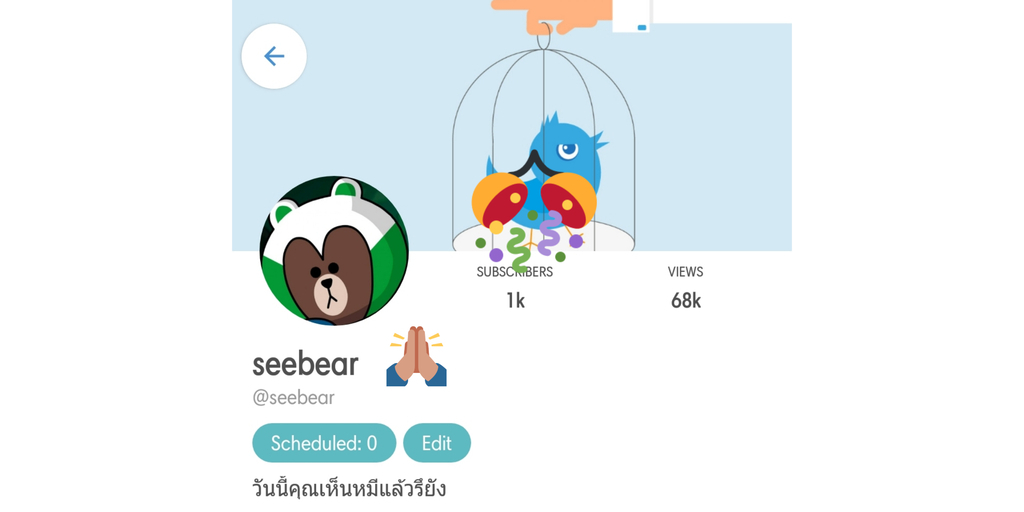Select the 68k views count

click(x=686, y=300)
